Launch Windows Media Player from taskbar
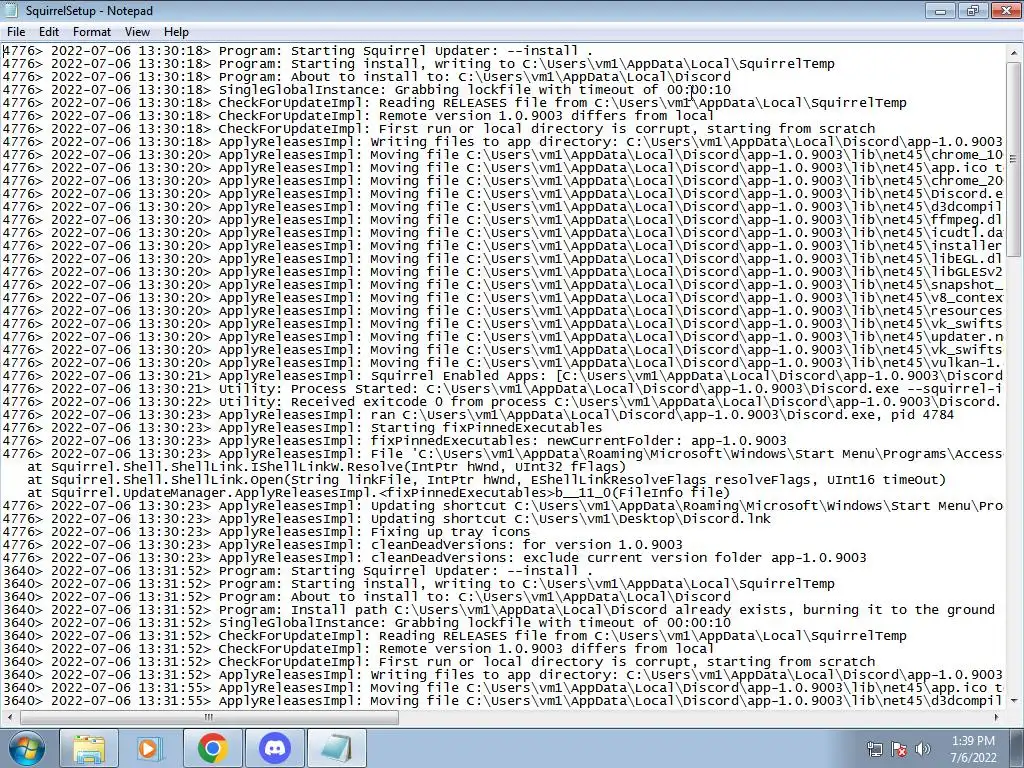 150,748
